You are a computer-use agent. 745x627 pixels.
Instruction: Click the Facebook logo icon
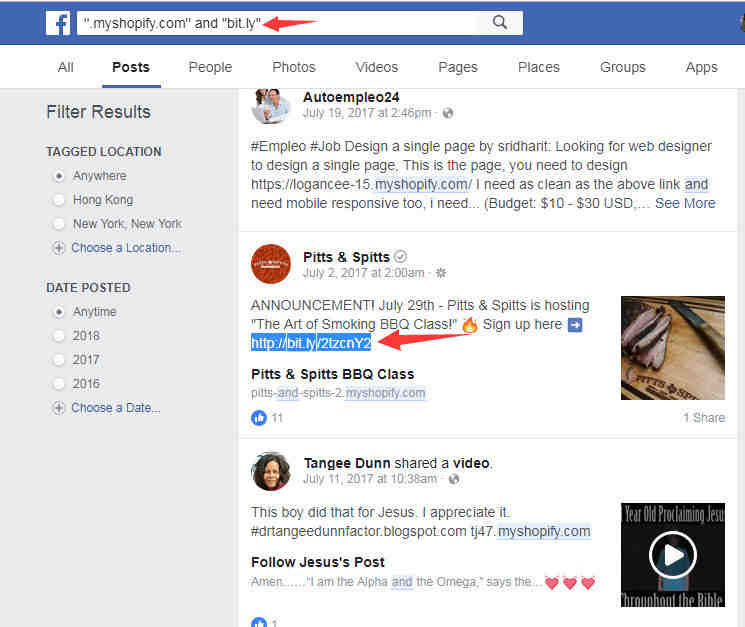click(58, 23)
